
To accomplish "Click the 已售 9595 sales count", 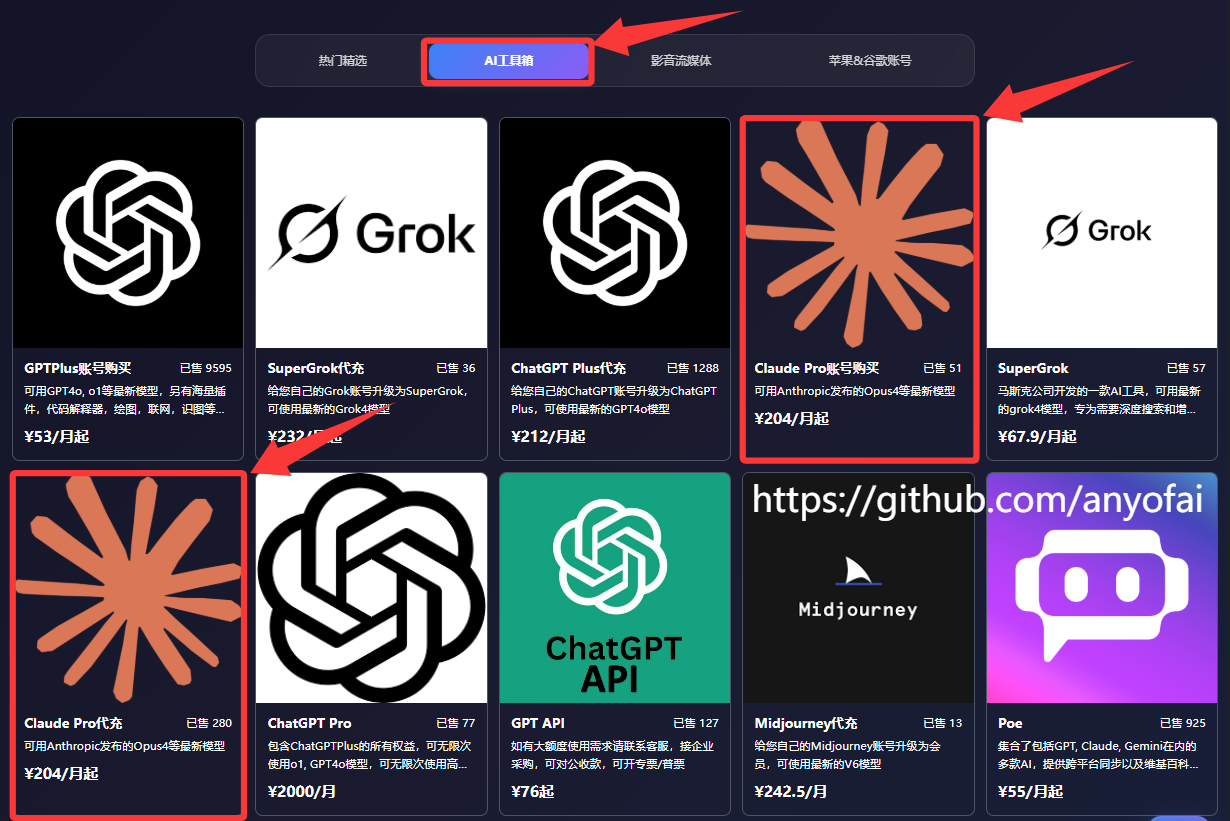I will click(205, 368).
